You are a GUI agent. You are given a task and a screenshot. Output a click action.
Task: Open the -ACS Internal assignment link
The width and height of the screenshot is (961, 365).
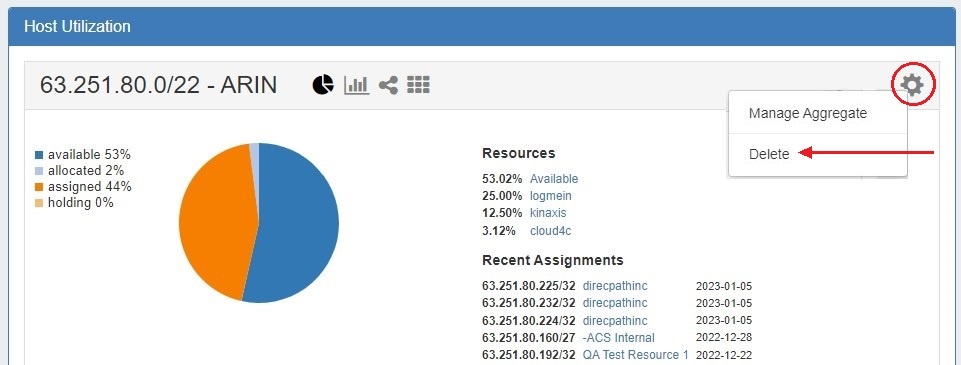(618, 337)
